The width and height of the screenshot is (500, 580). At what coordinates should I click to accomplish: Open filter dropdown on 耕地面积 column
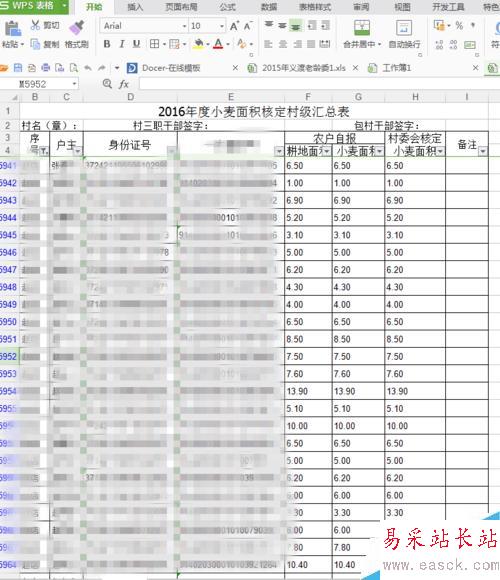click(x=327, y=151)
